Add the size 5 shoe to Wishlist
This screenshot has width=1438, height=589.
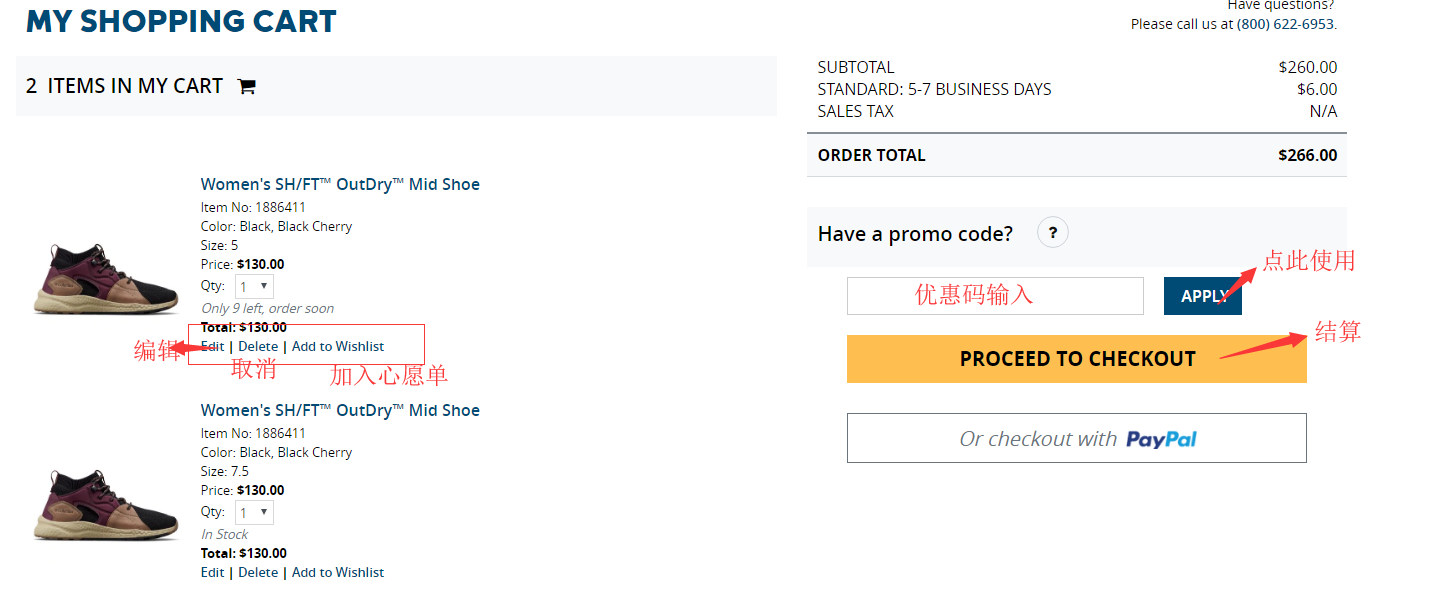click(x=338, y=347)
